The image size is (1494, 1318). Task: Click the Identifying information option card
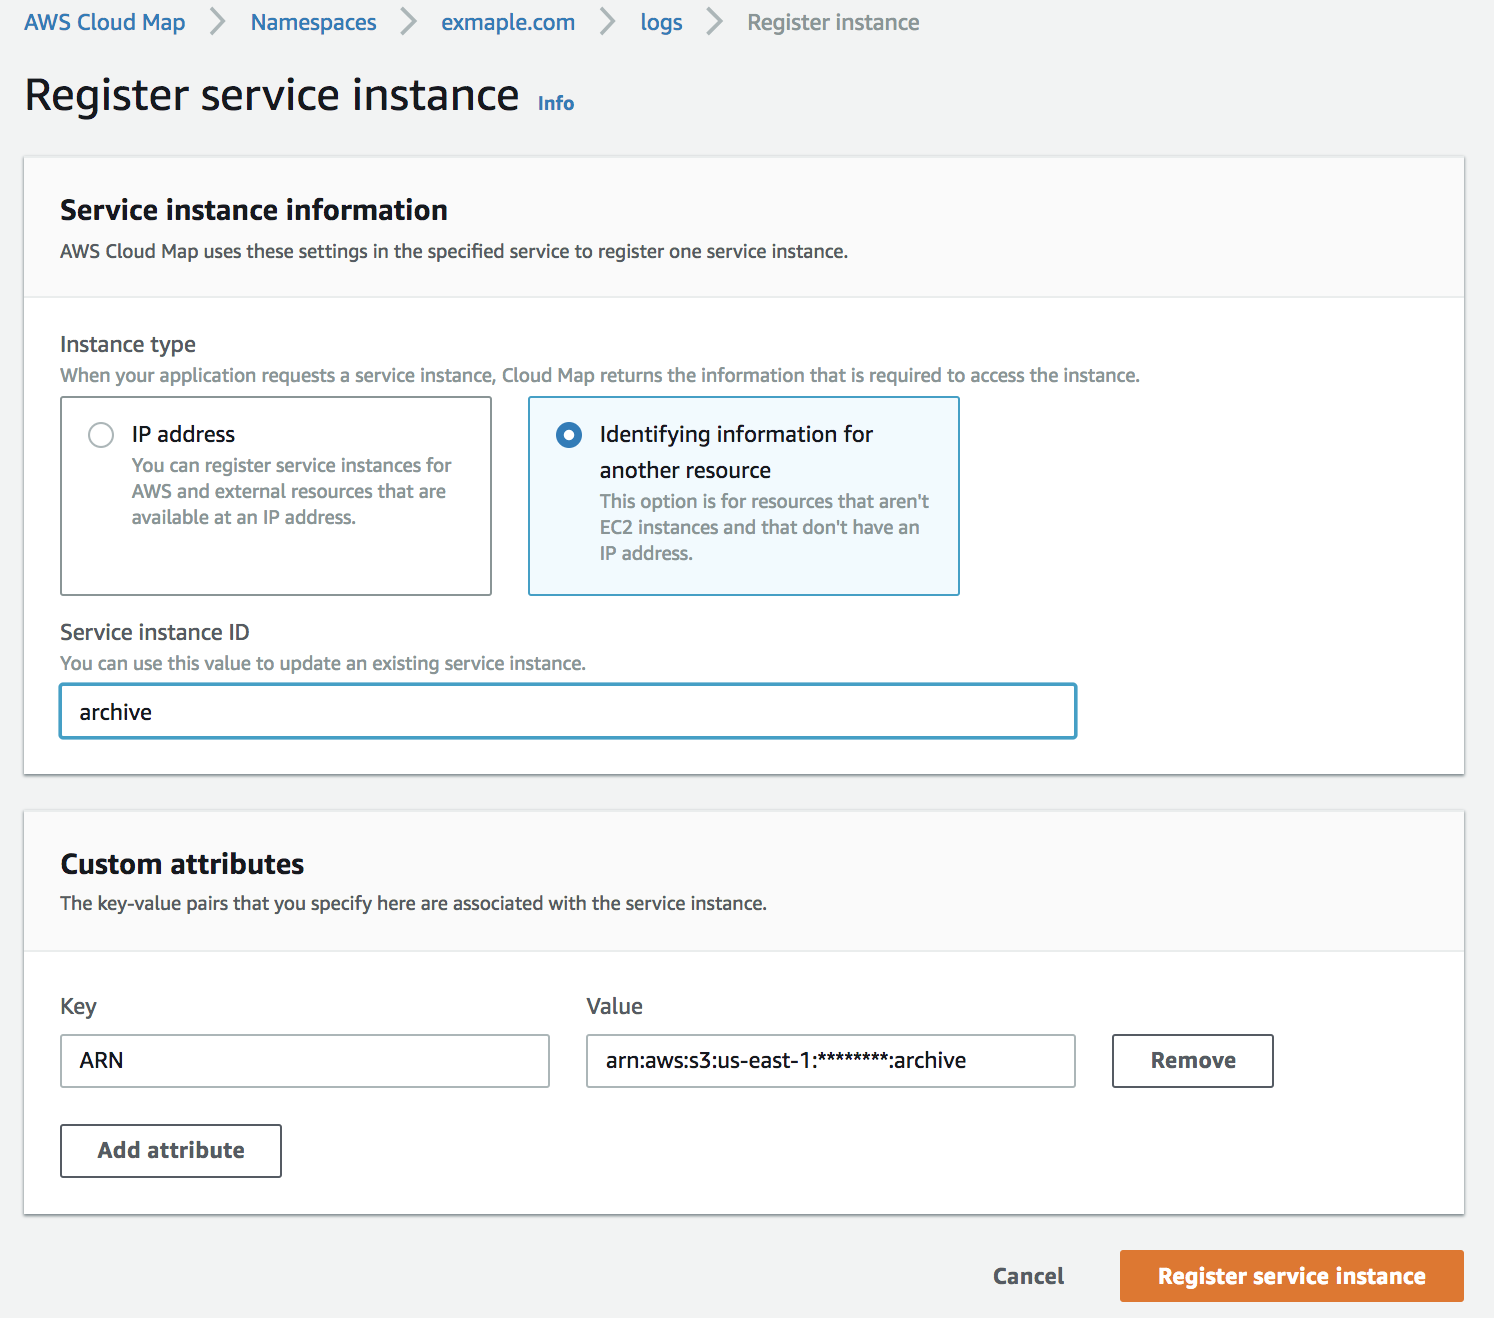click(743, 497)
